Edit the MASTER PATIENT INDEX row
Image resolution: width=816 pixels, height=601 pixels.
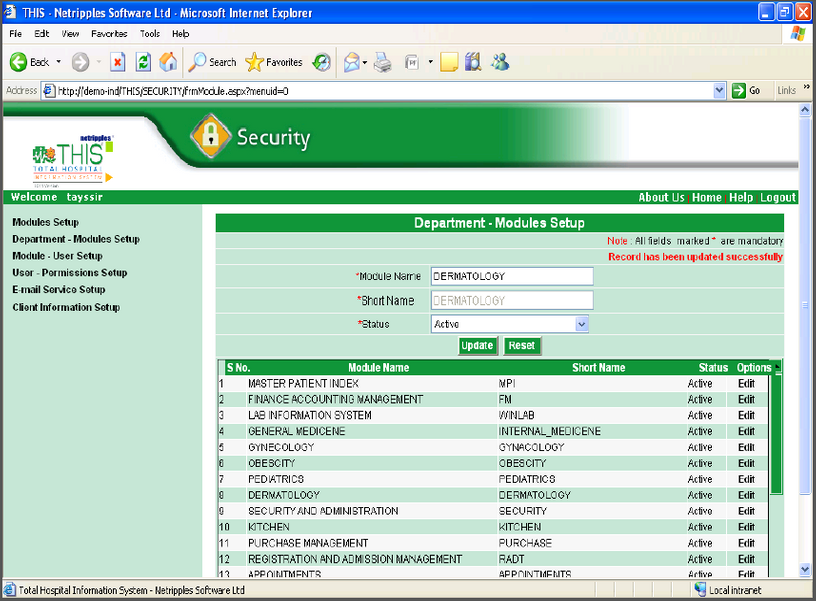746,383
